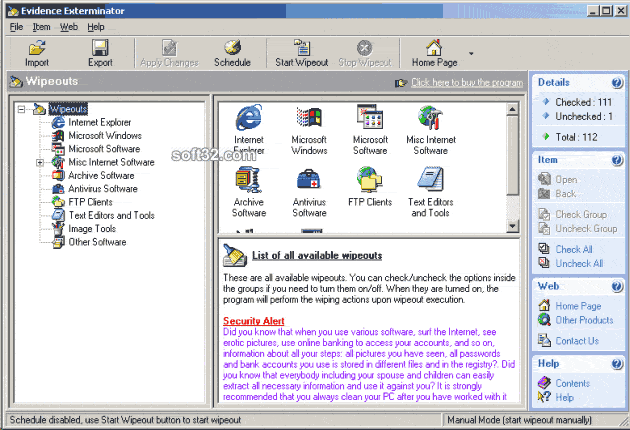Click 'List of all available wipeouts' heading
The width and height of the screenshot is (630, 430).
pos(317,255)
